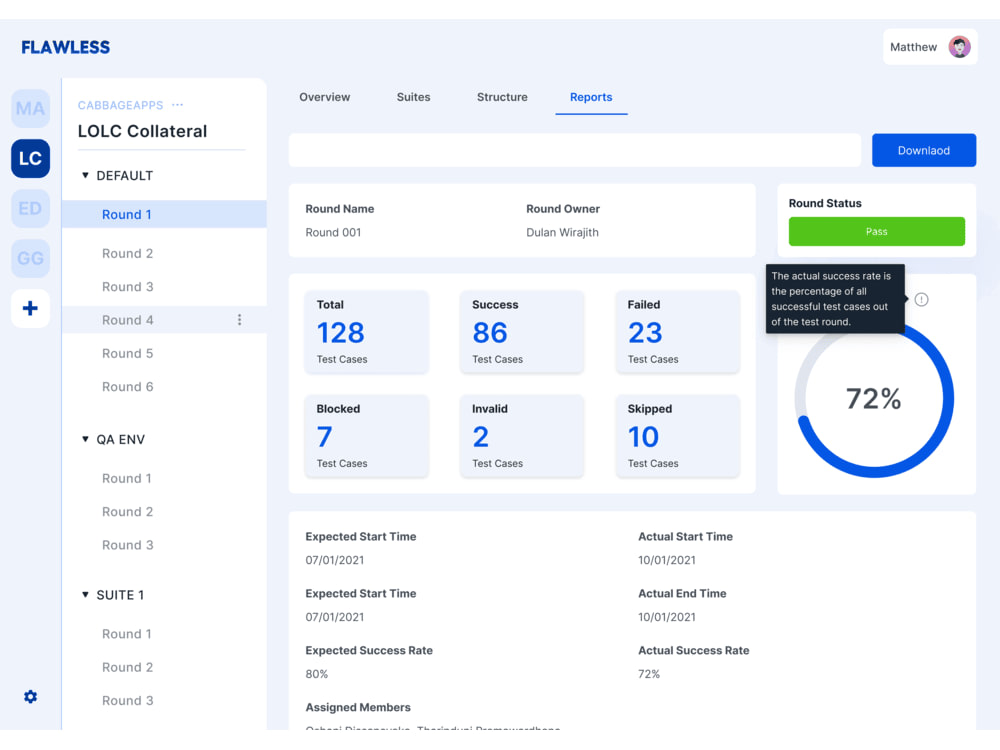Click the Assigned Members heading

pos(358,707)
